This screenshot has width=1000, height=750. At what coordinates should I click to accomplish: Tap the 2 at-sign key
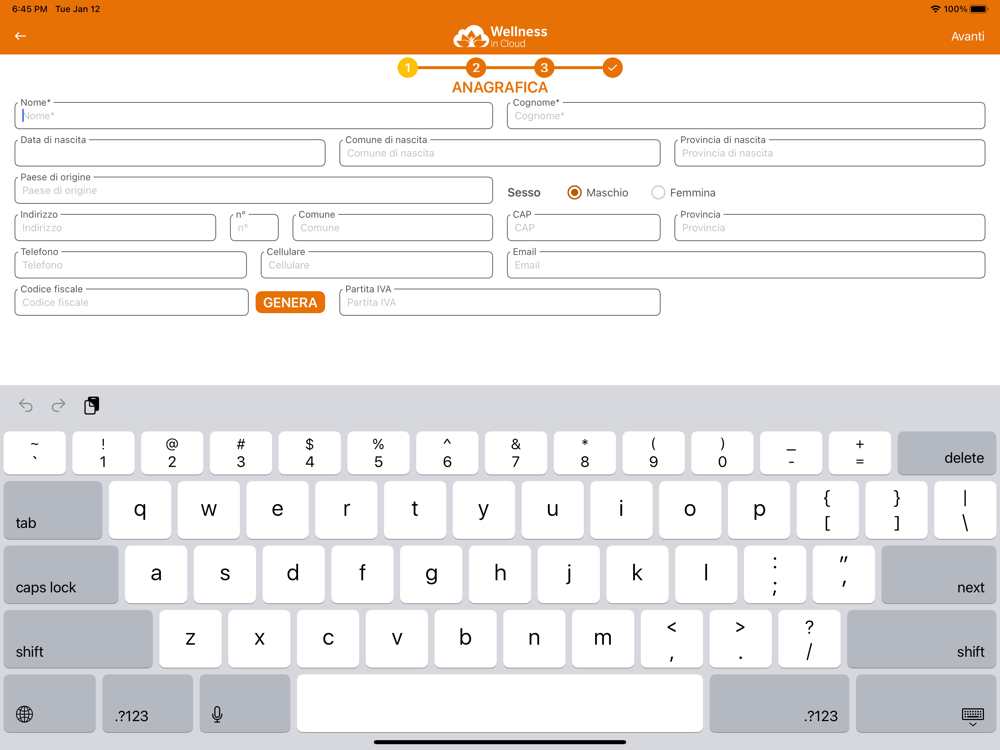click(172, 453)
